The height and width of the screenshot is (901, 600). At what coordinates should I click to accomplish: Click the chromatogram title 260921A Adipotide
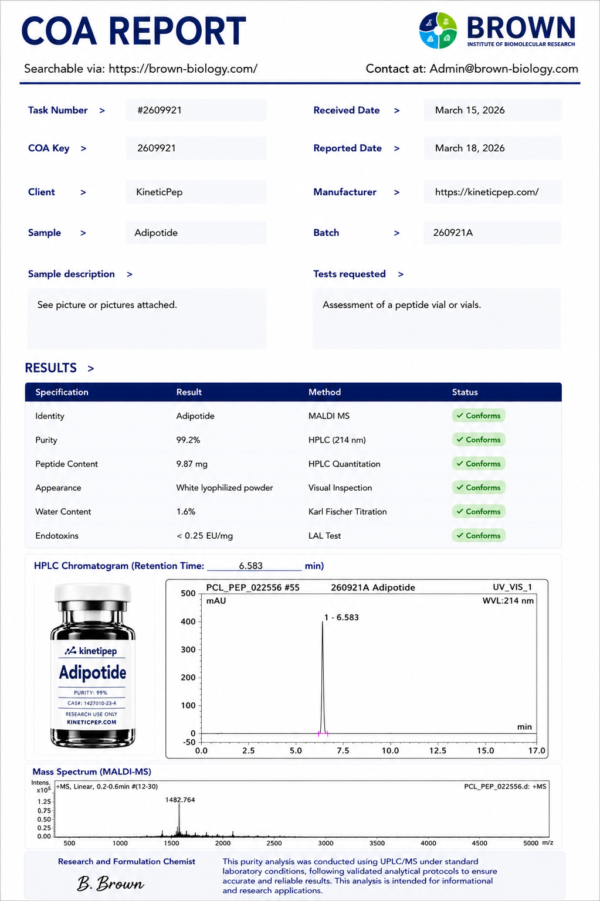click(x=372, y=587)
